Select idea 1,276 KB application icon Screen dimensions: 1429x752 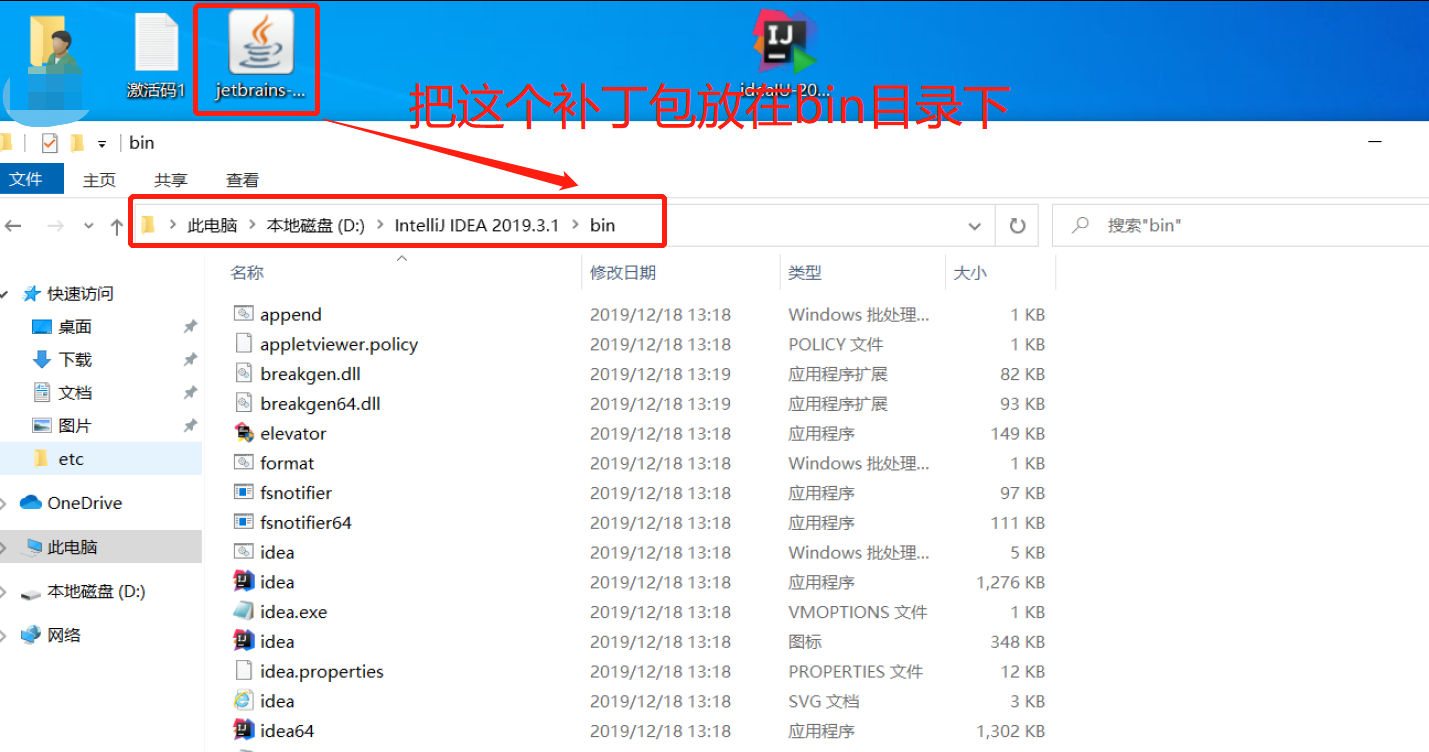coord(244,581)
